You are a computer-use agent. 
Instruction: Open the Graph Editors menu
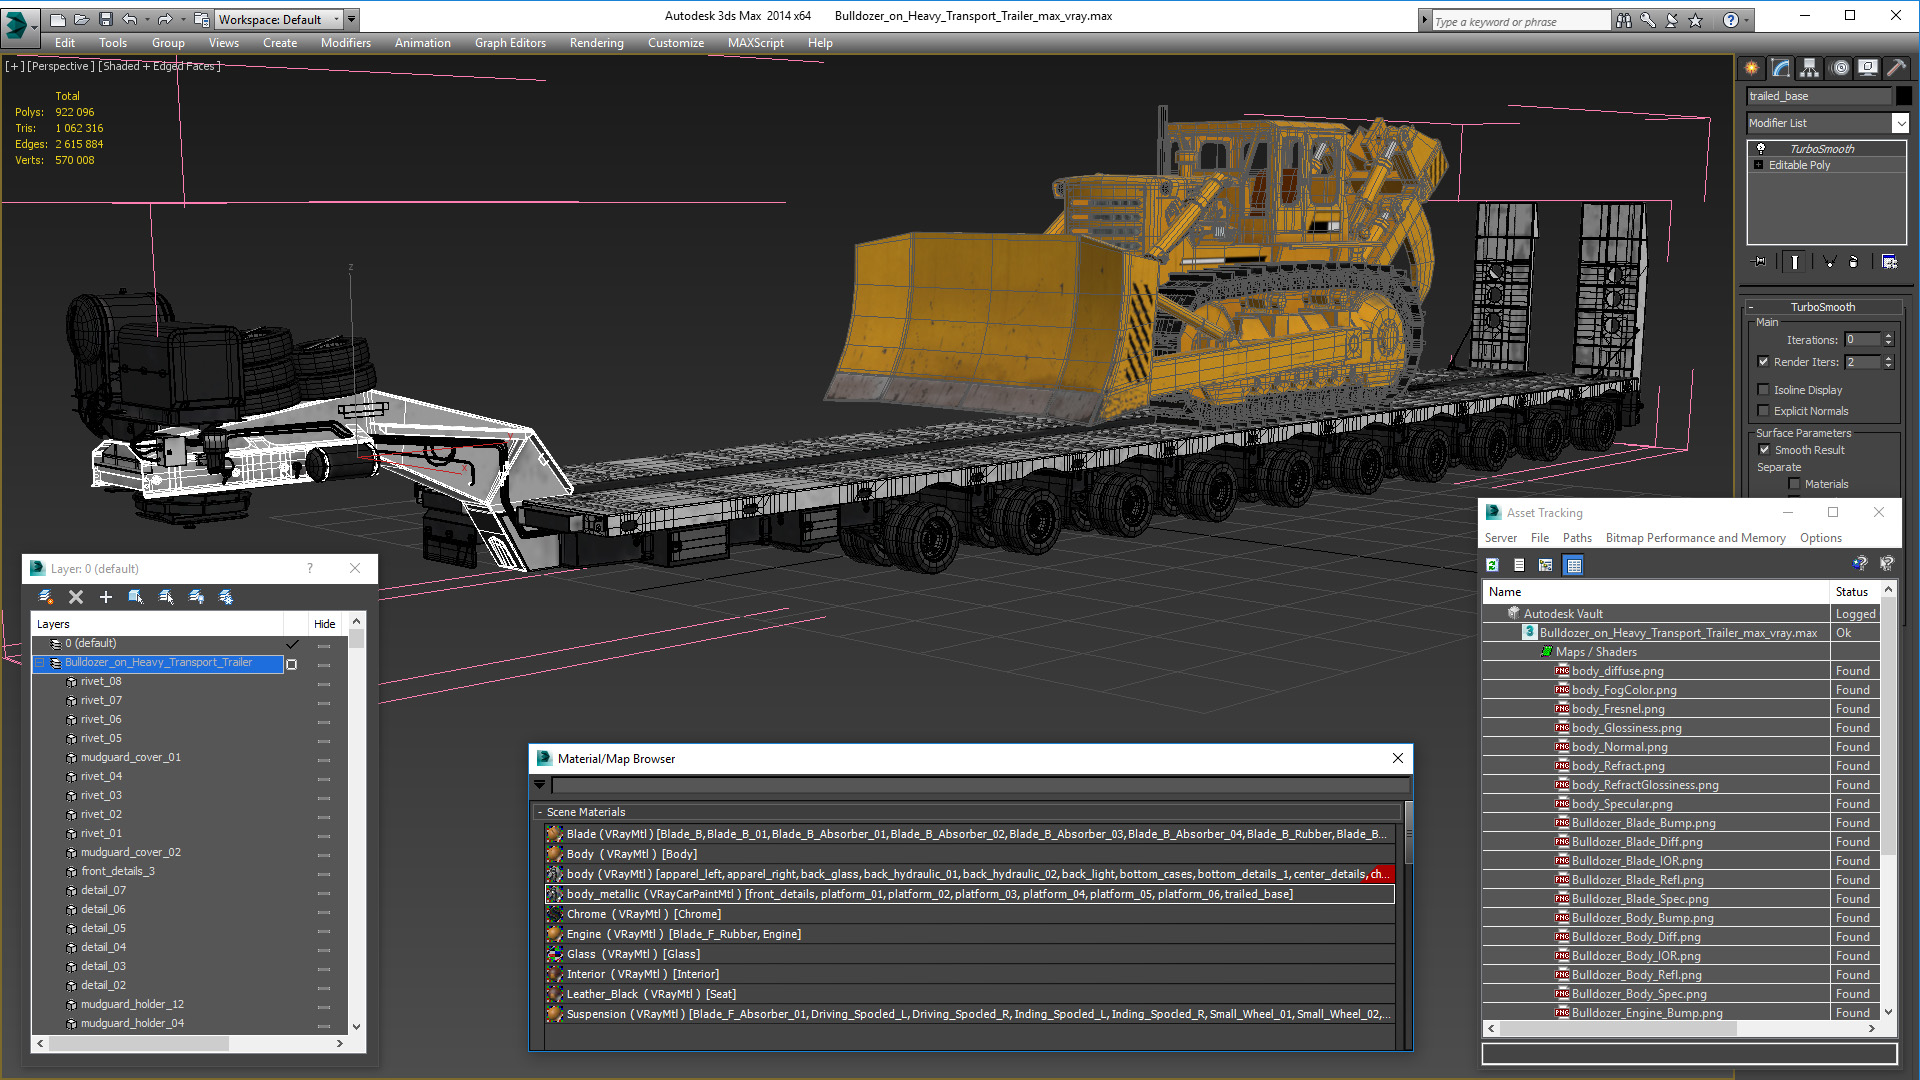510,43
